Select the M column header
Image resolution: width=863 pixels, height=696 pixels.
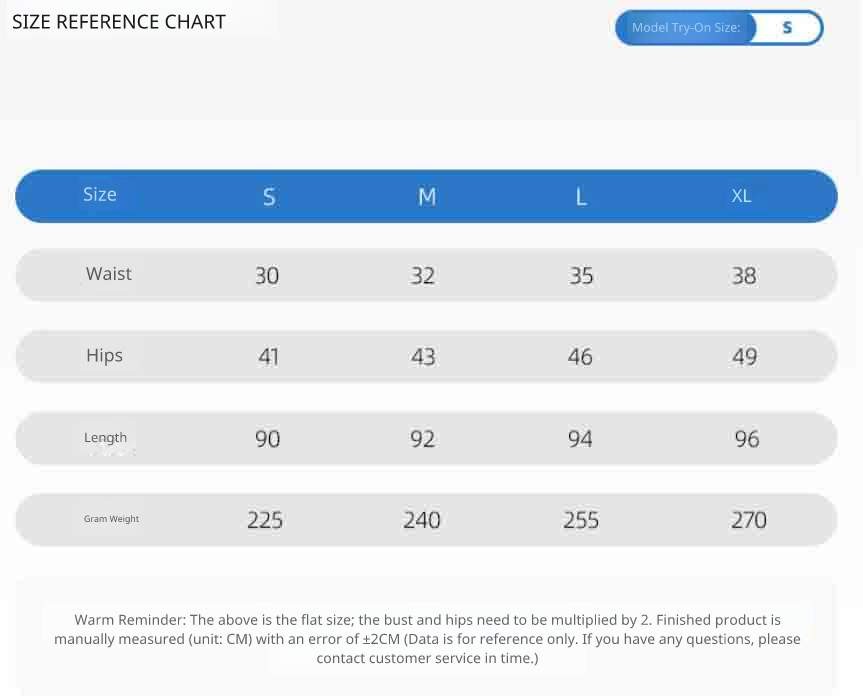pyautogui.click(x=427, y=197)
